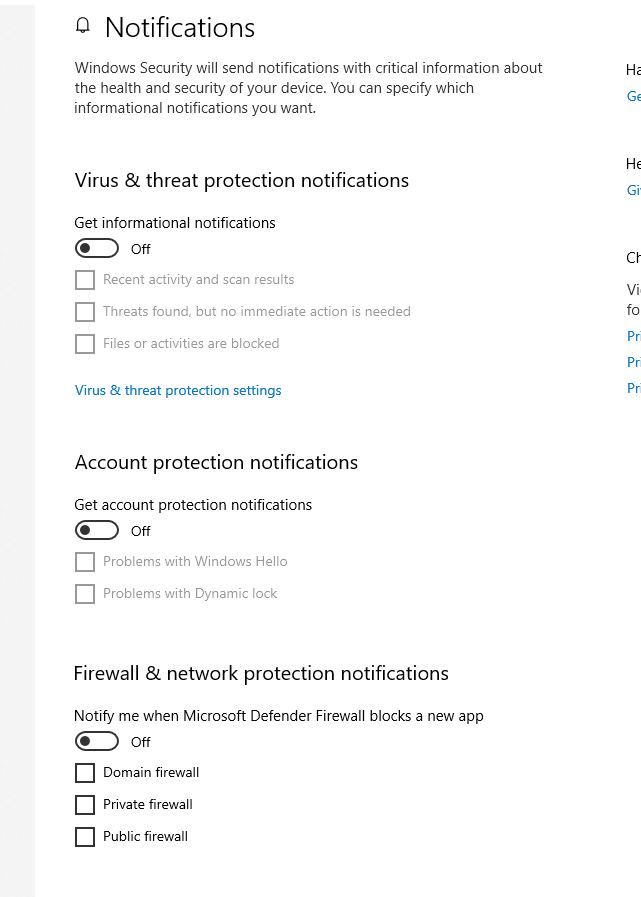Select Files or activities are blocked checkbox
641x897 pixels.
(85, 344)
